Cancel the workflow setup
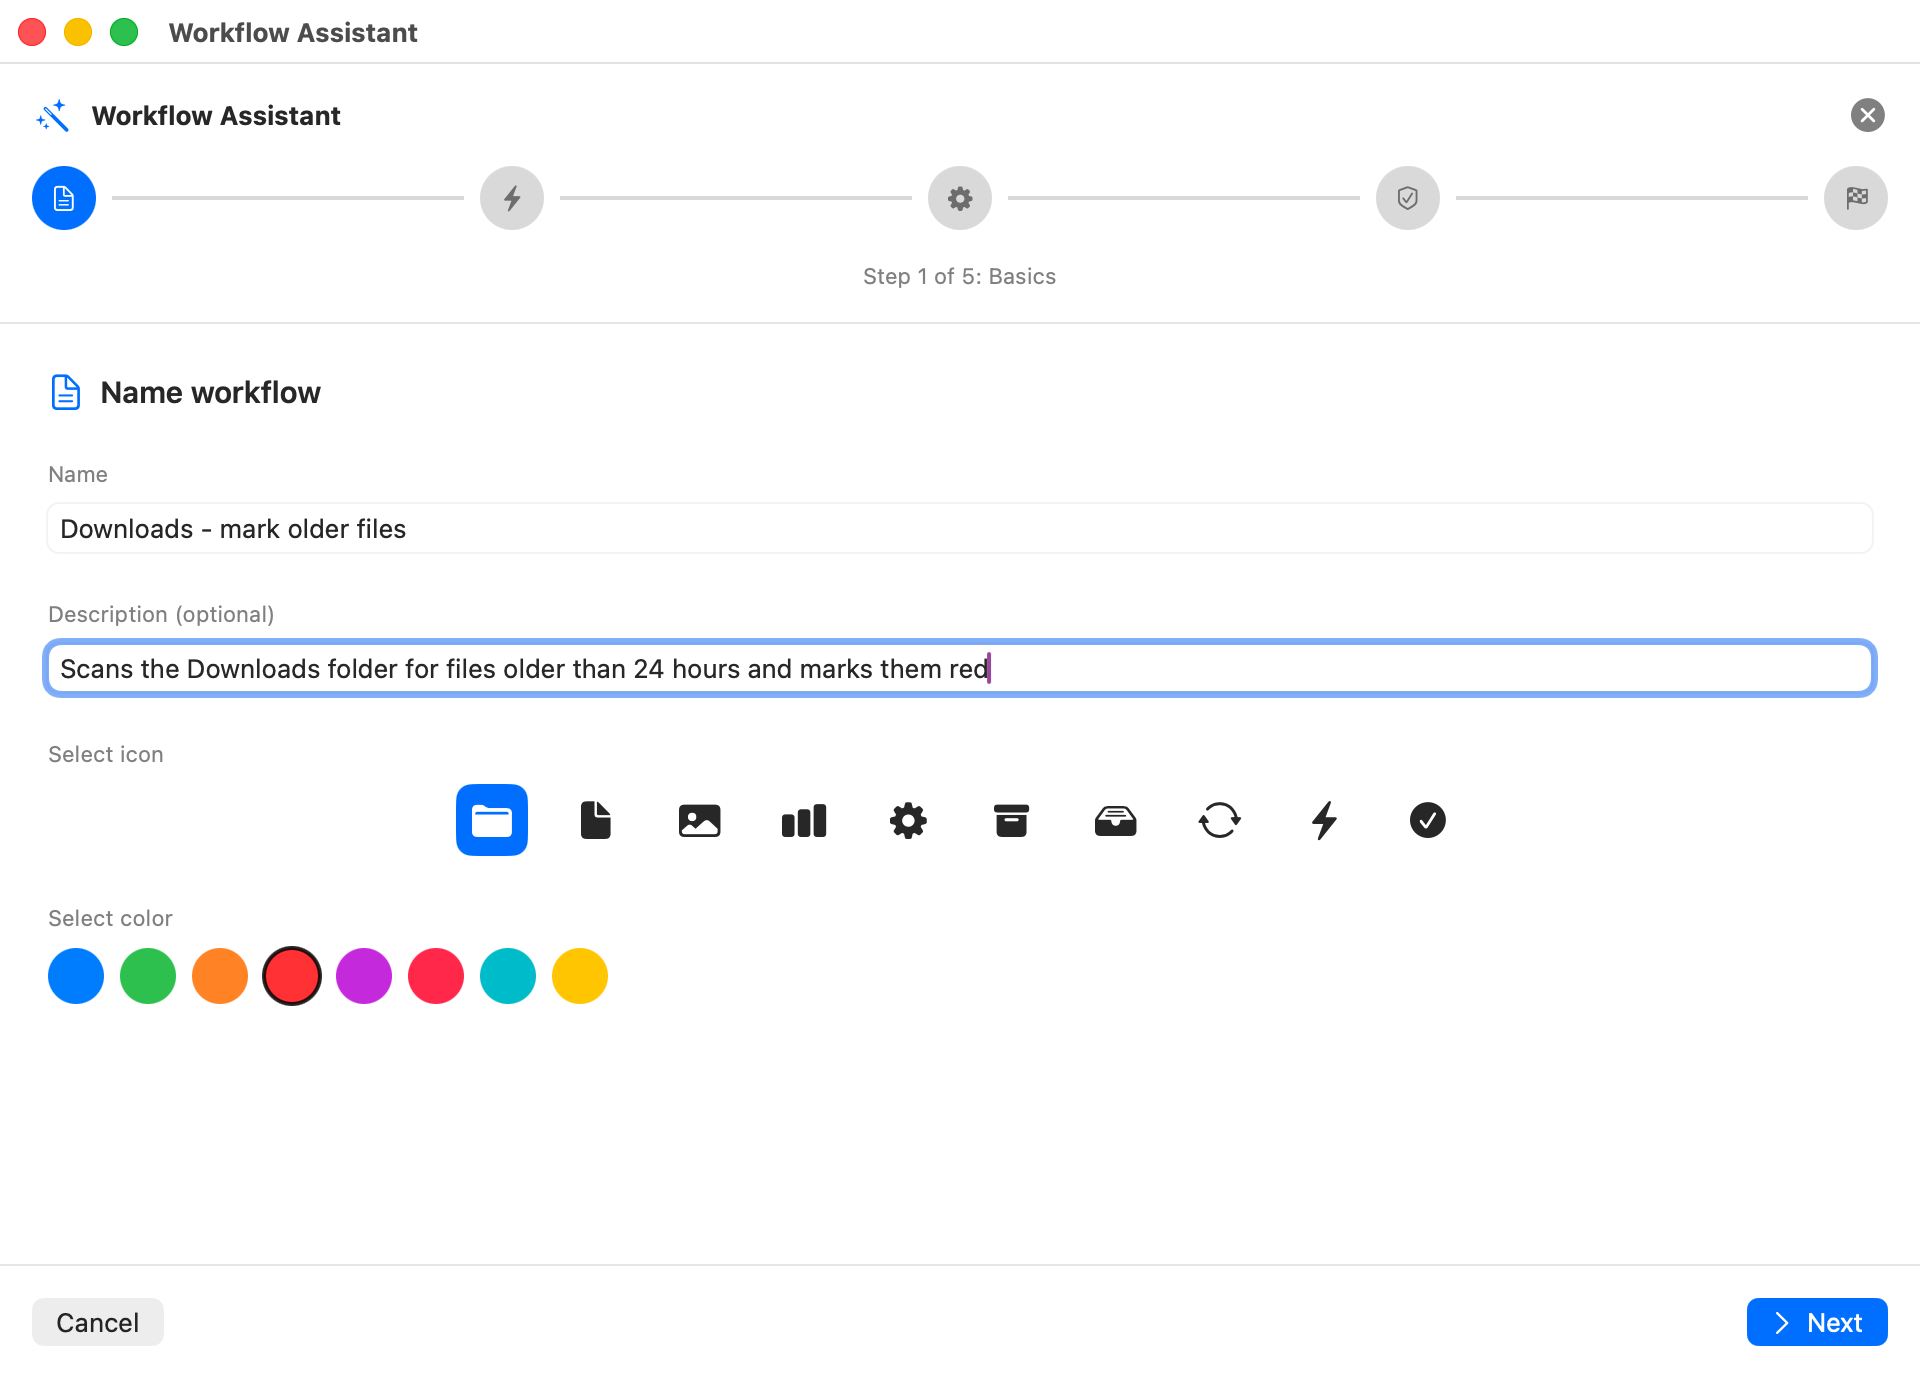The image size is (1920, 1378). point(98,1322)
